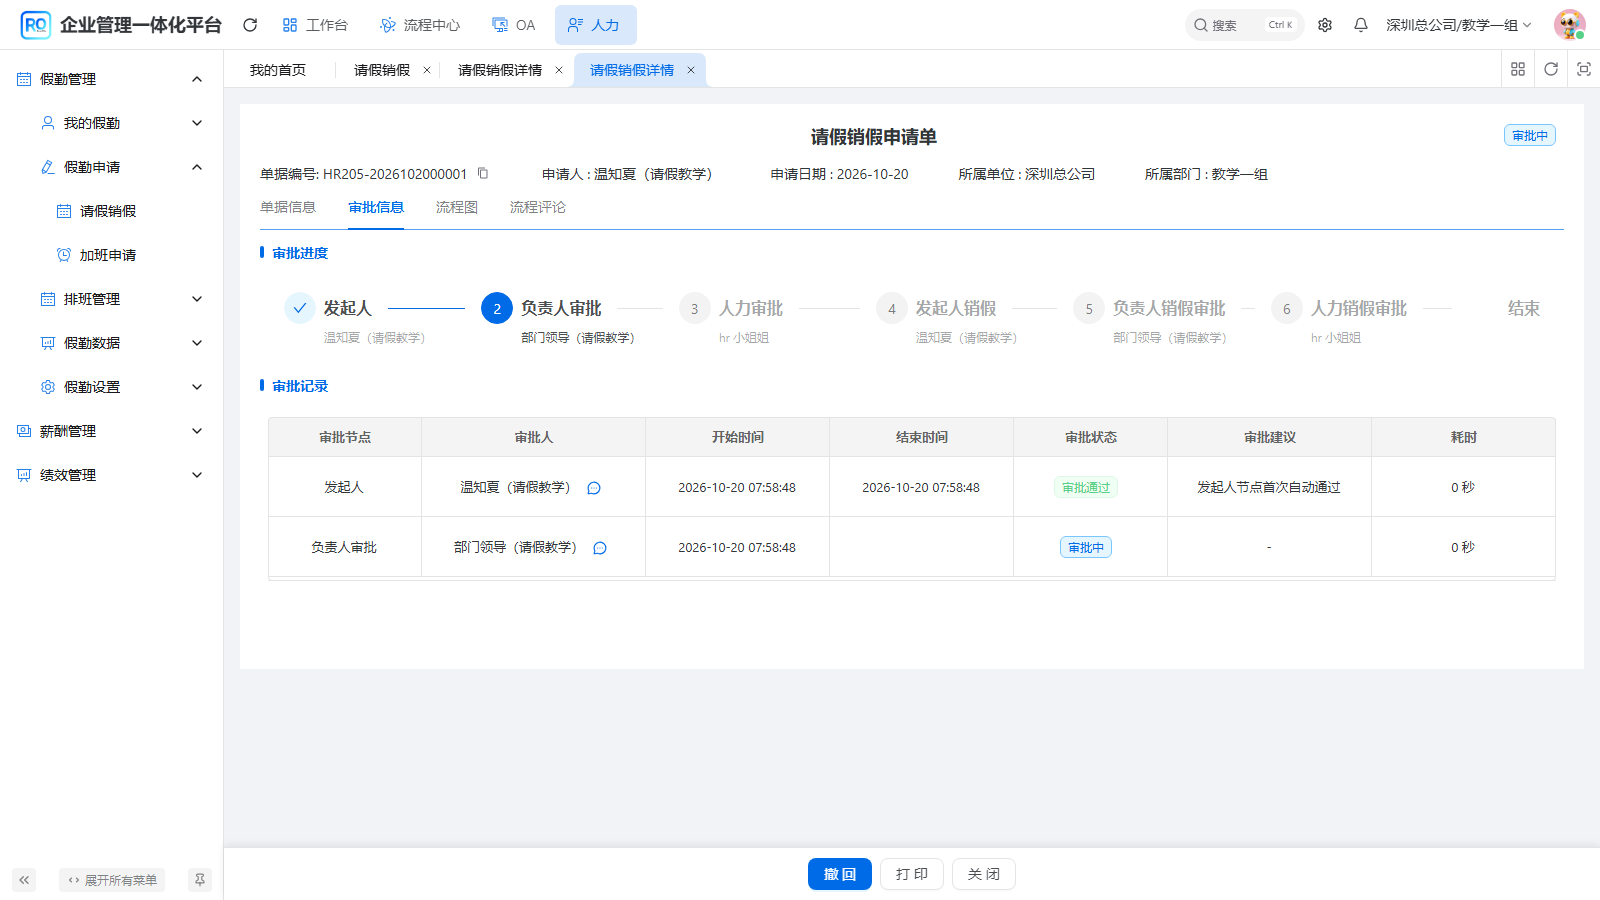This screenshot has width=1600, height=900.
Task: Go to the 我的首页 tab
Action: click(278, 70)
